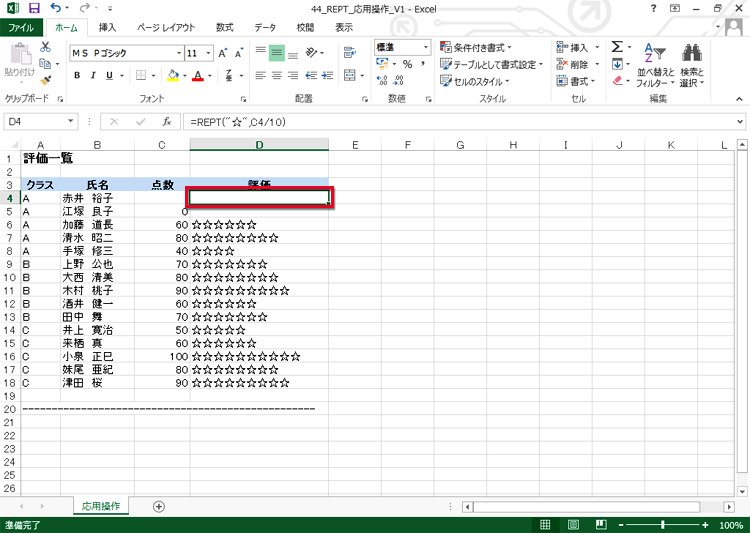Toggle middle vertical alignment
Image resolution: width=750 pixels, height=533 pixels.
277,53
